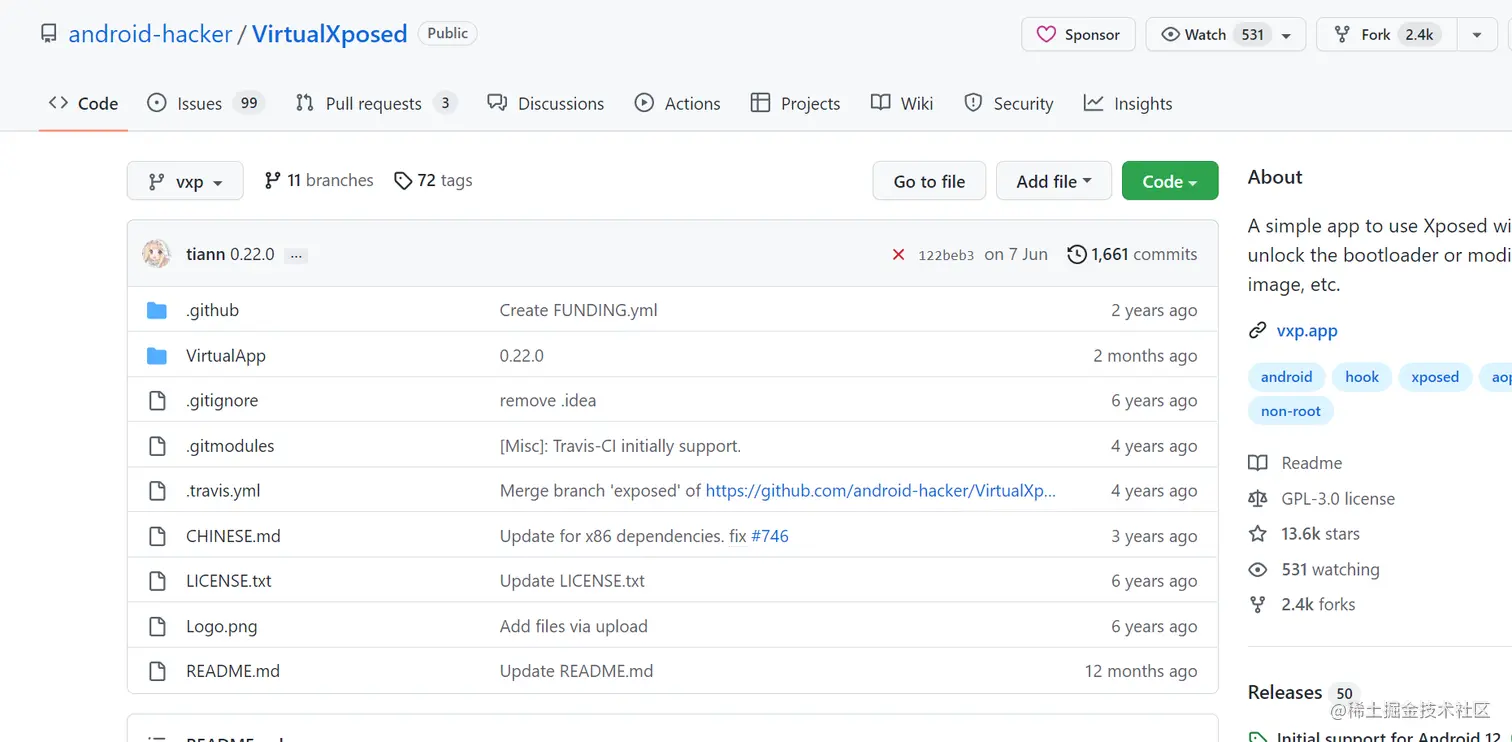View the 72 tags link

click(433, 181)
